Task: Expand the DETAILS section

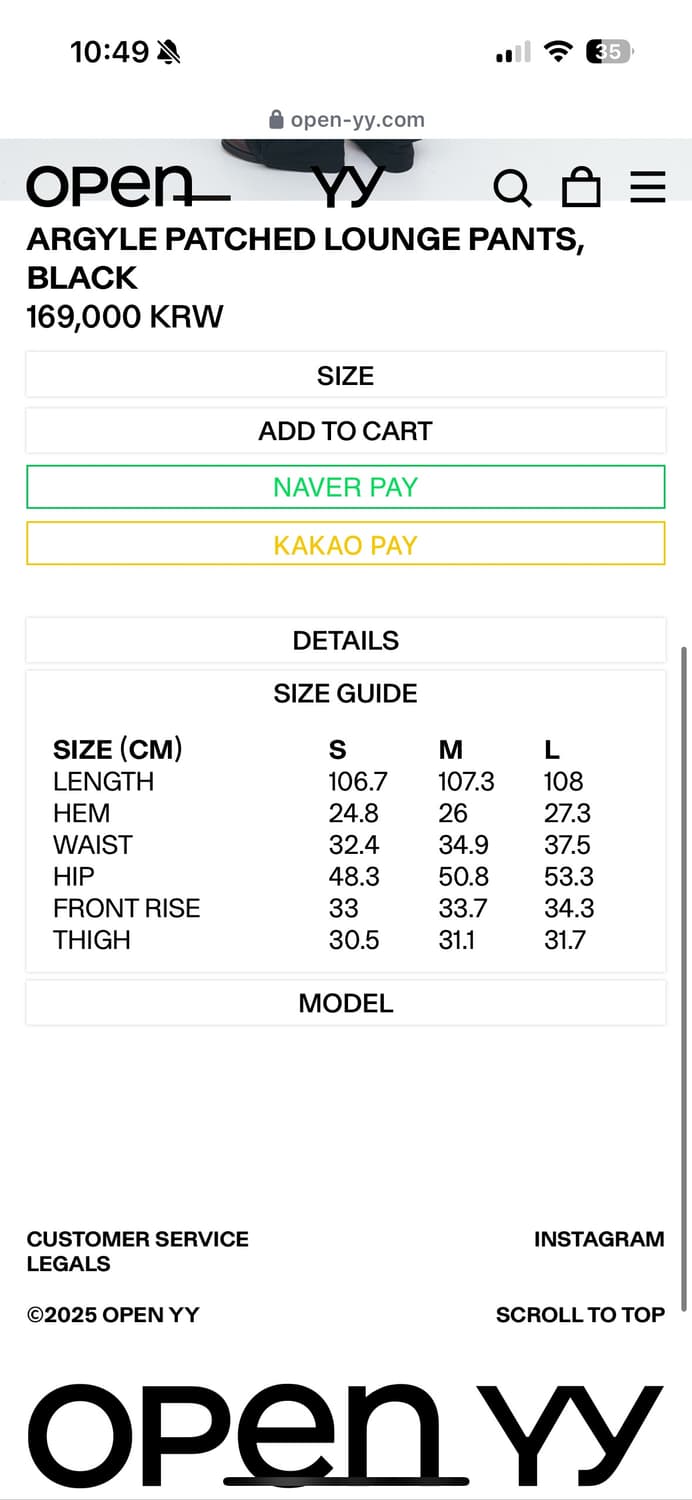Action: point(345,641)
